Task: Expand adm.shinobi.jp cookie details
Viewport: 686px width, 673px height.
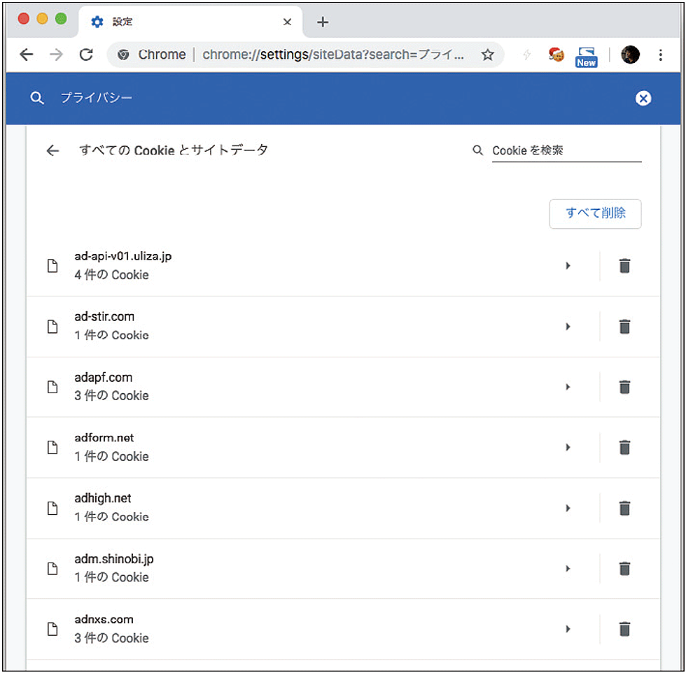Action: pos(568,568)
